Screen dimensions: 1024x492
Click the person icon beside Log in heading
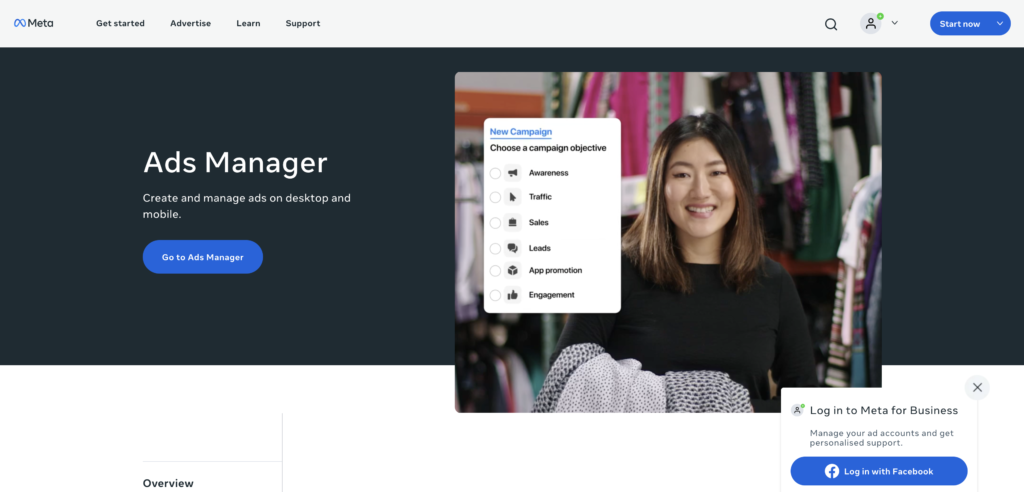pyautogui.click(x=797, y=410)
